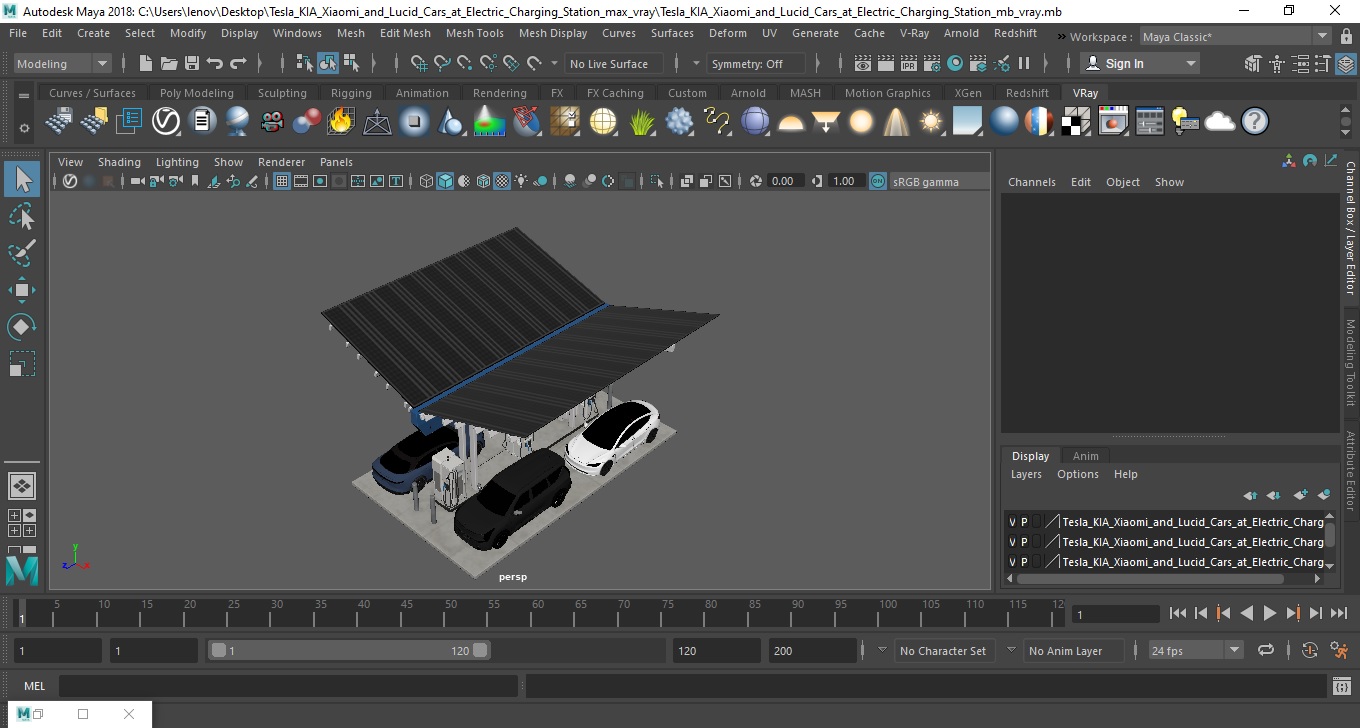
Task: Open the Hypershade circle icon
Action: pyautogui.click(x=955, y=63)
